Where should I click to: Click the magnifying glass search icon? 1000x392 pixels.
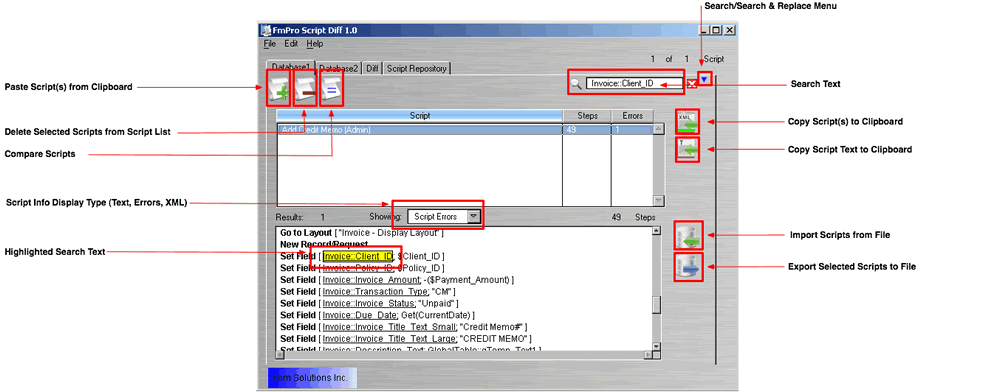pos(576,83)
